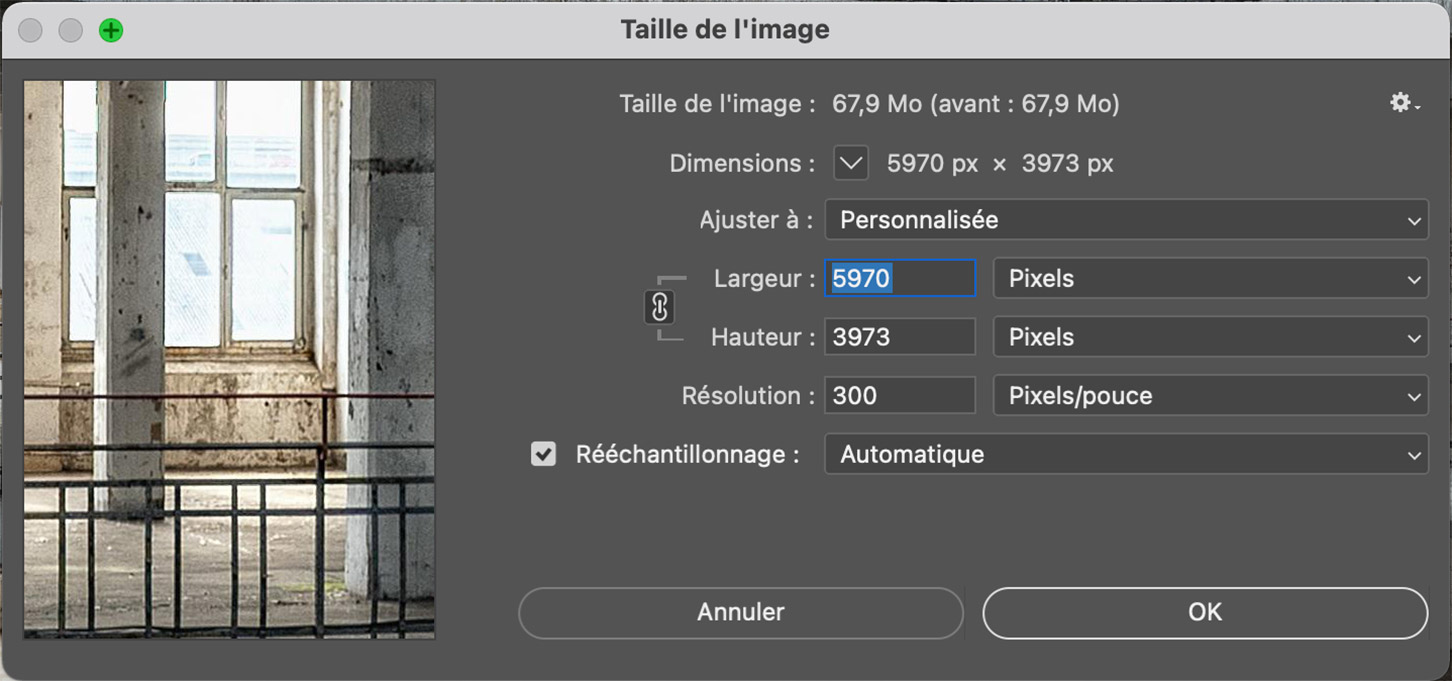
Task: Click the gray minimize window button
Action: [x=71, y=30]
